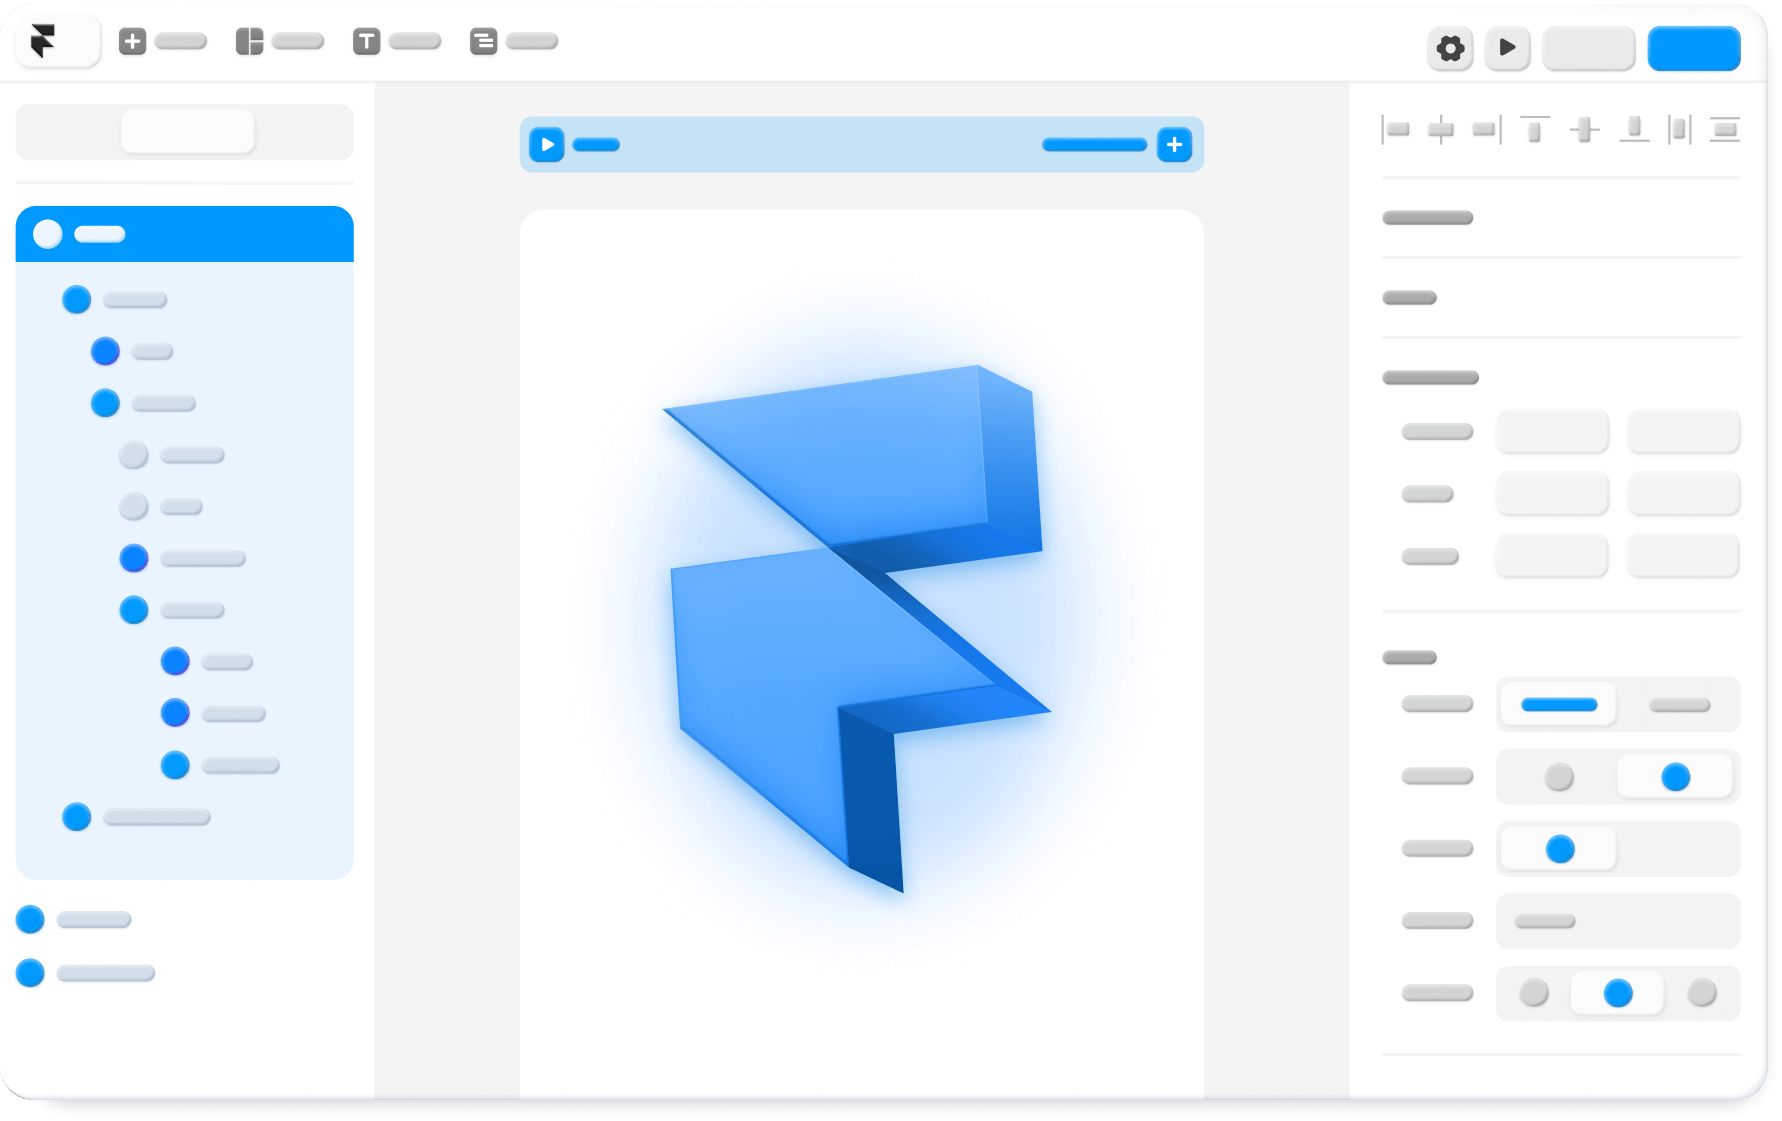Select the 3D Framer logo on canvas

pyautogui.click(x=858, y=627)
